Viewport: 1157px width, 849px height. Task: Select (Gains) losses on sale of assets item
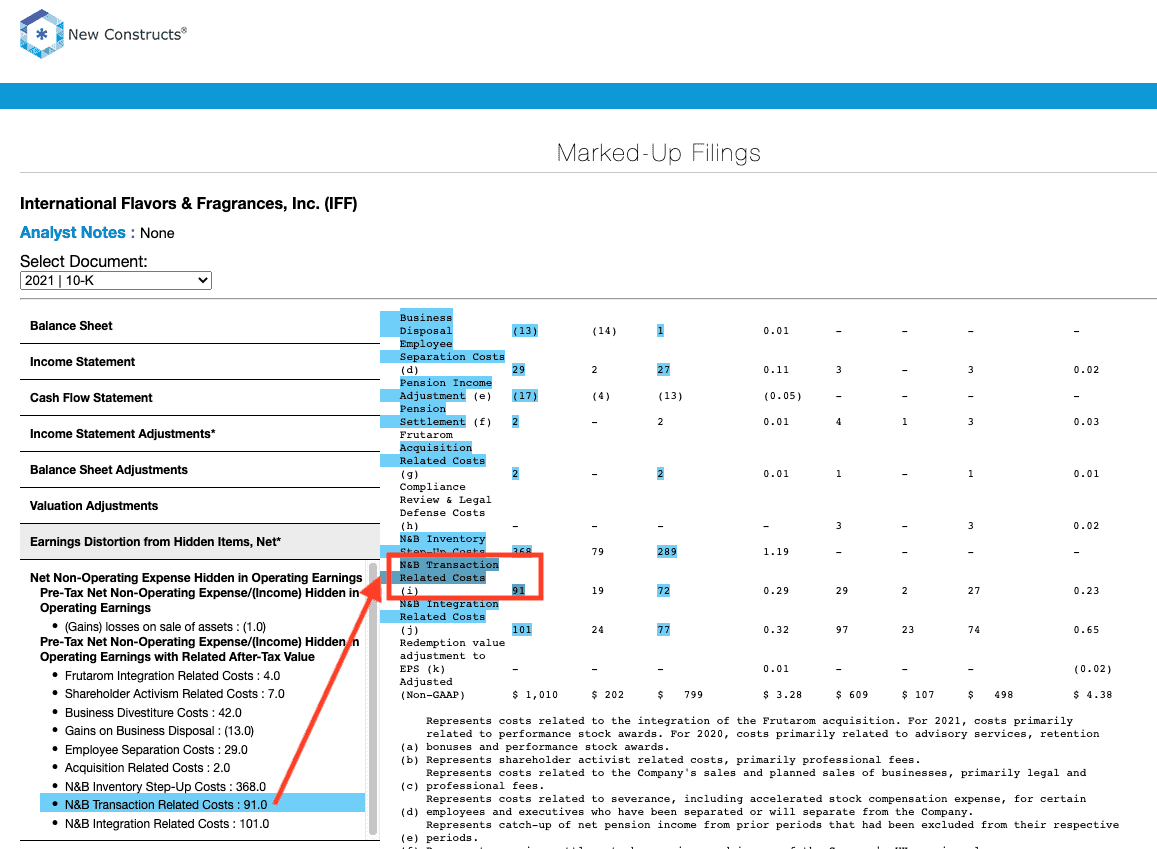[165, 627]
